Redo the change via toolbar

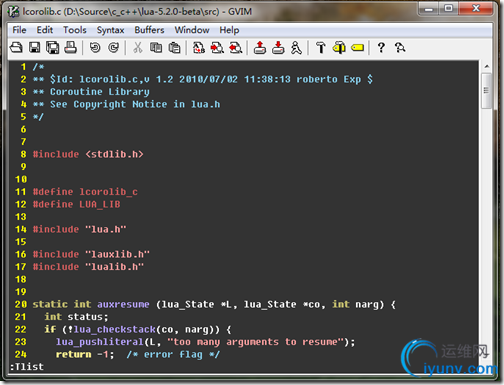coord(113,48)
